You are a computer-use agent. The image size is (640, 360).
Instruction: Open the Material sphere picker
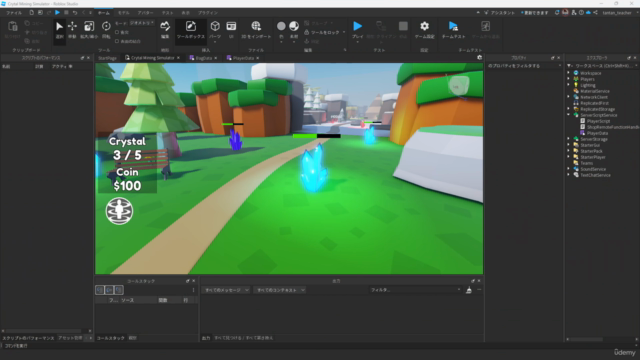(x=294, y=27)
